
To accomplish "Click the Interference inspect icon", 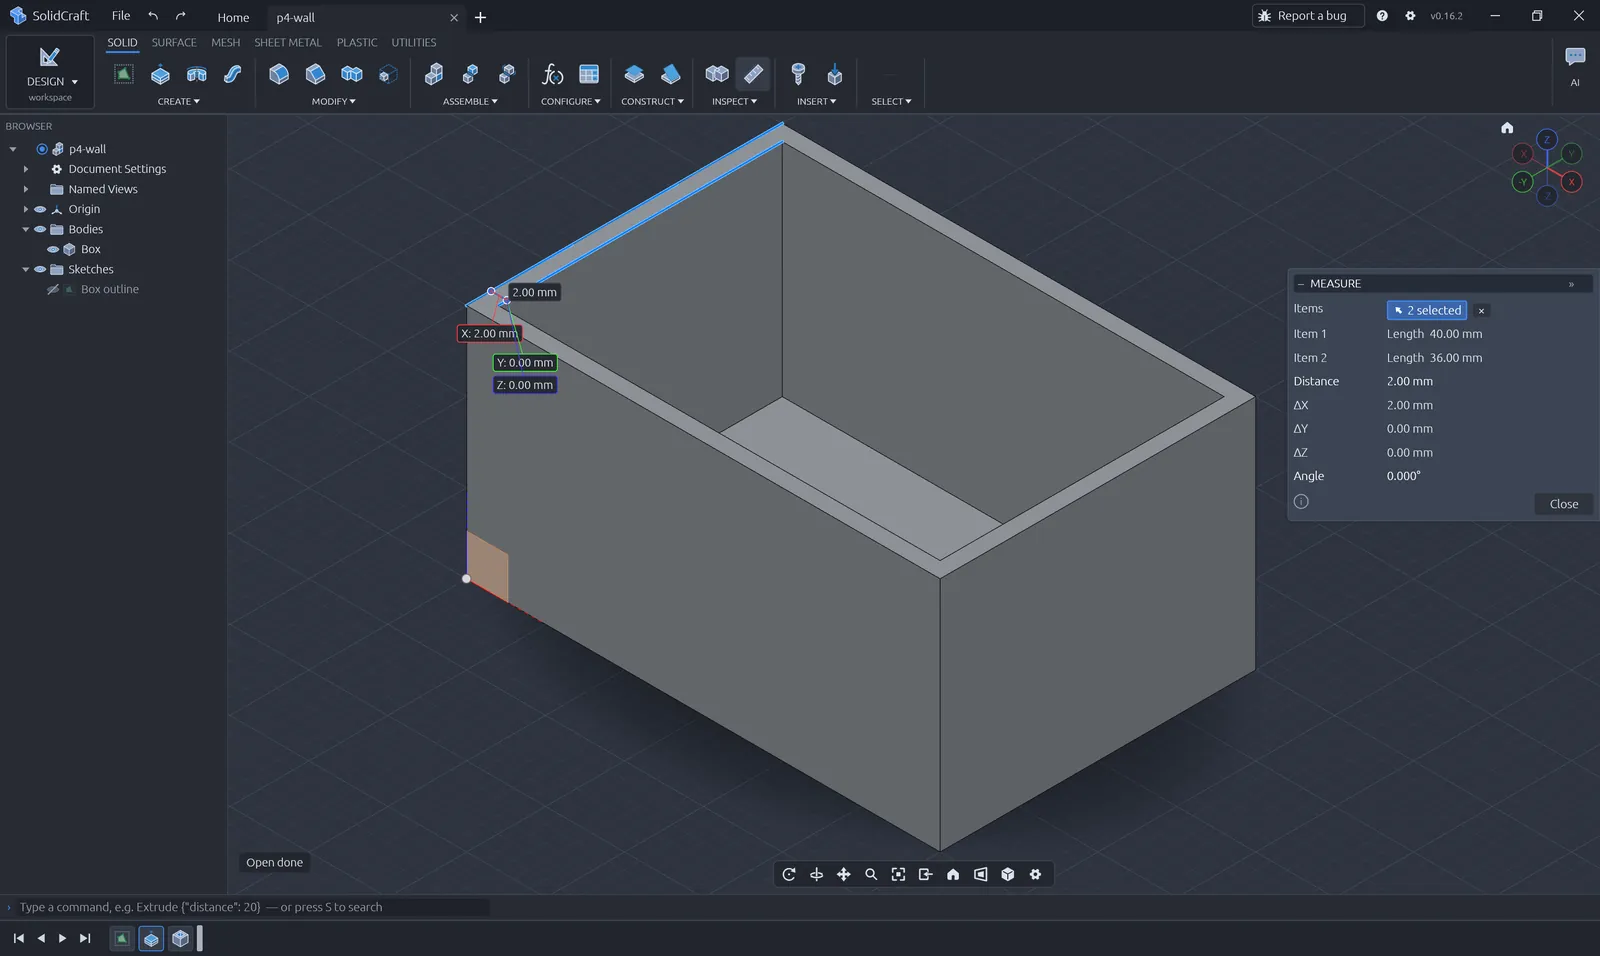I will (x=717, y=74).
